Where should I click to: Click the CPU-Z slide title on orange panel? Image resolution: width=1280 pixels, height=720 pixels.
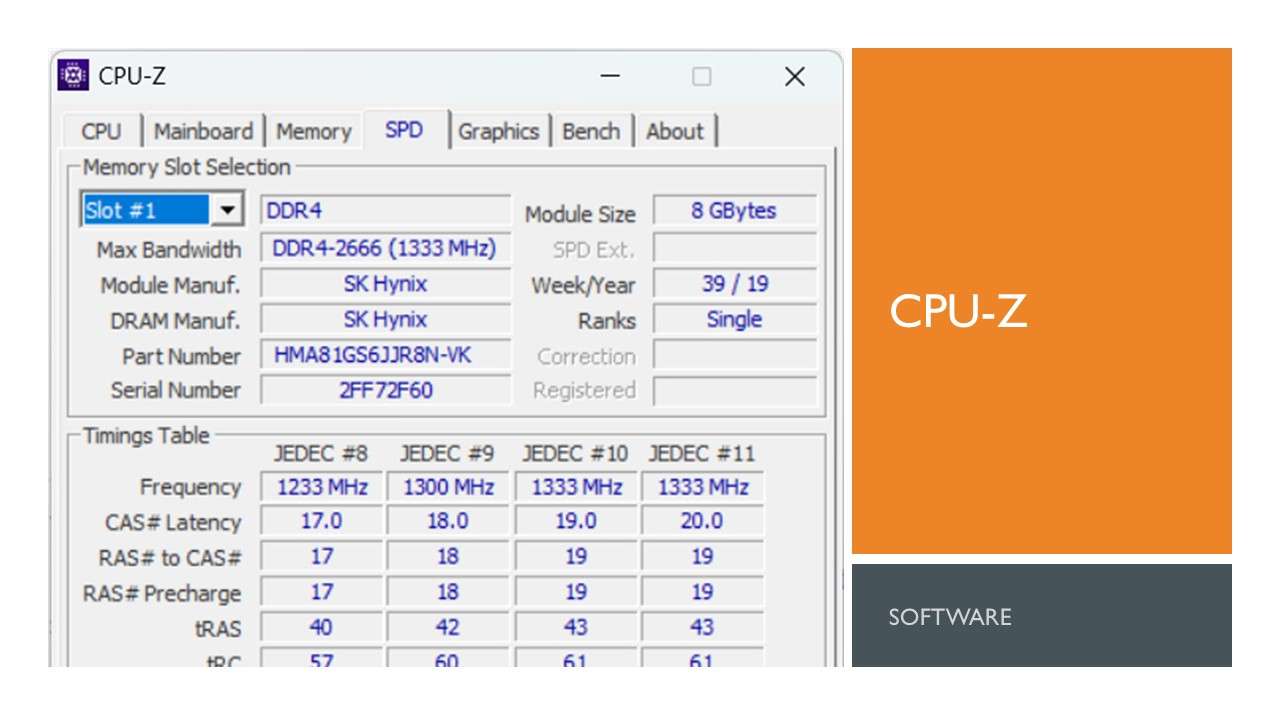tap(958, 311)
